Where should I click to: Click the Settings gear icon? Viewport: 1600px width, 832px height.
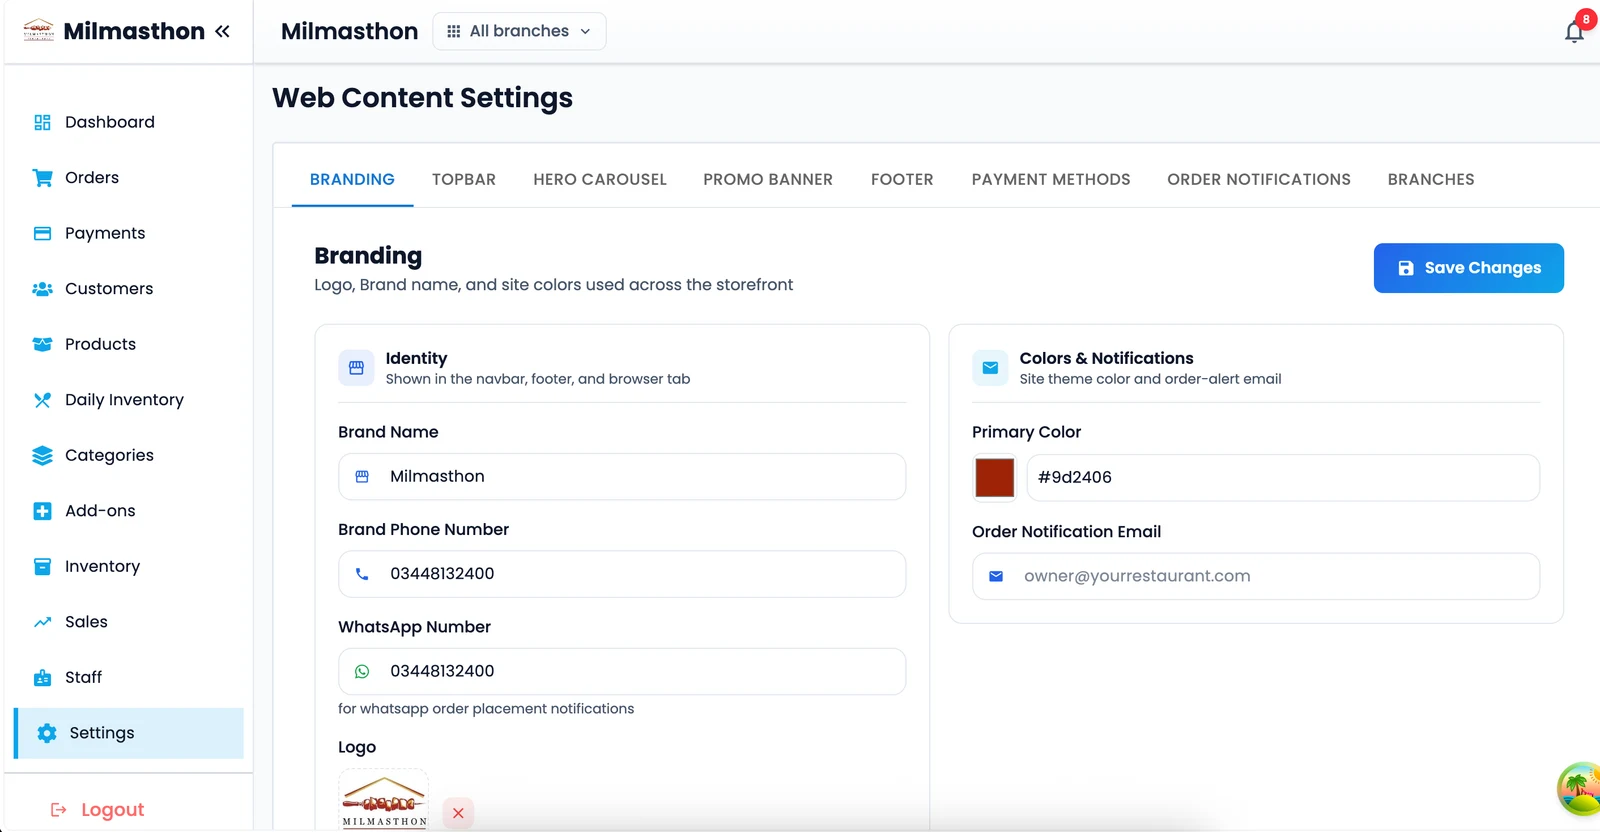(46, 733)
